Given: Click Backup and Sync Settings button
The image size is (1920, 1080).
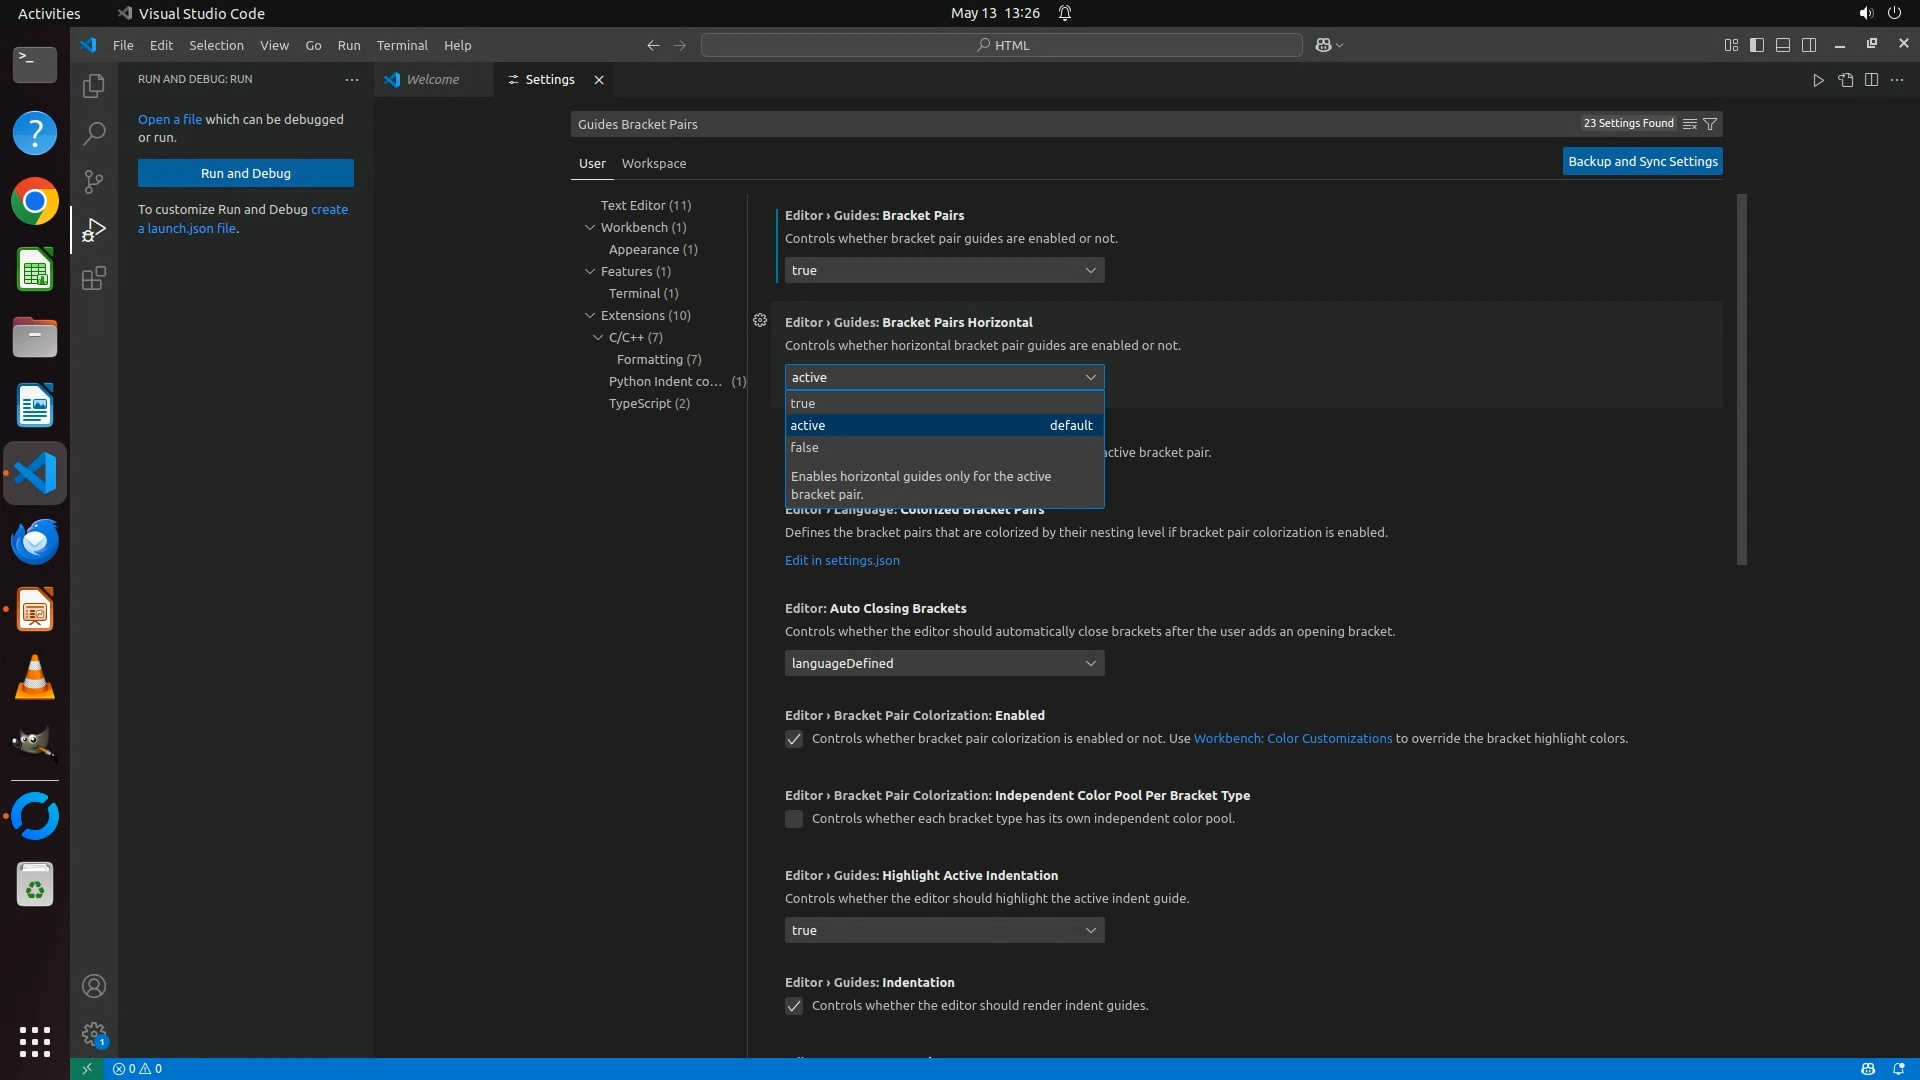Looking at the screenshot, I should coord(1642,161).
